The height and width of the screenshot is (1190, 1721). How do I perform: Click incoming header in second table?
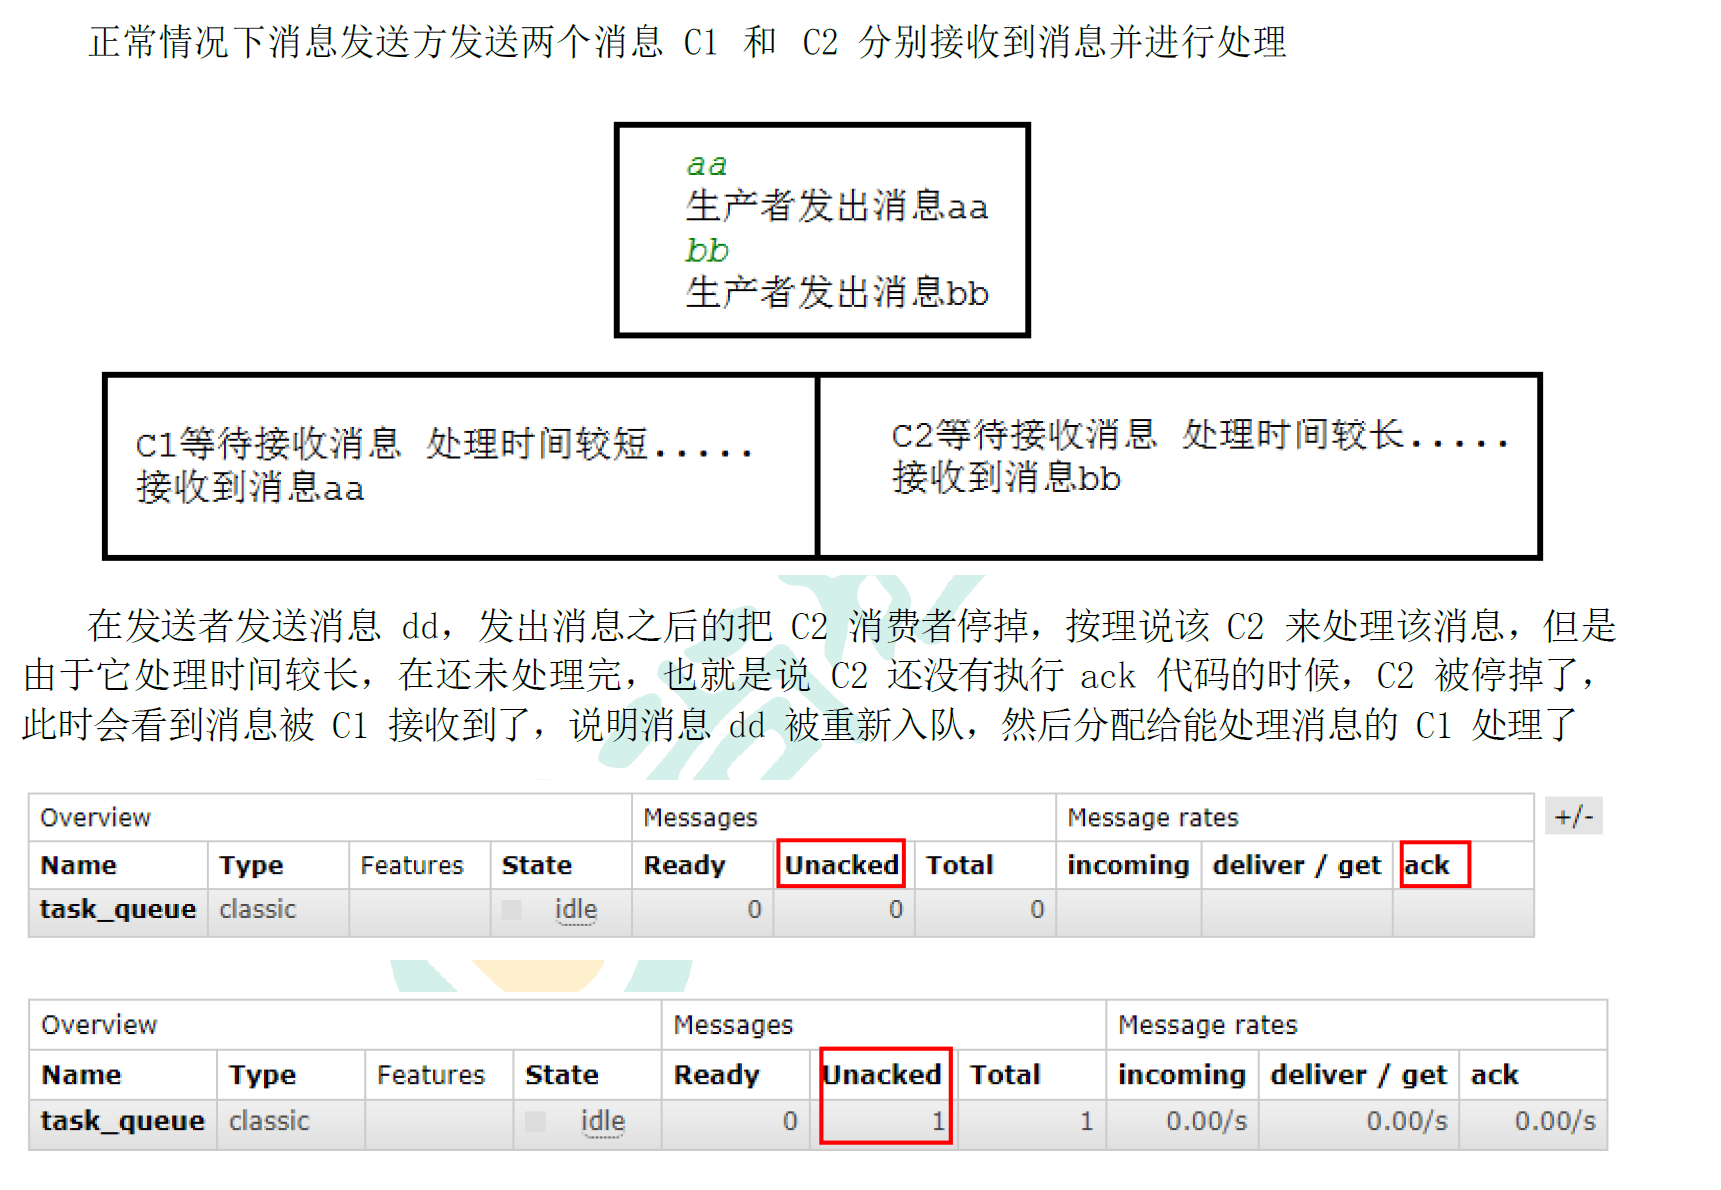pos(1181,1075)
